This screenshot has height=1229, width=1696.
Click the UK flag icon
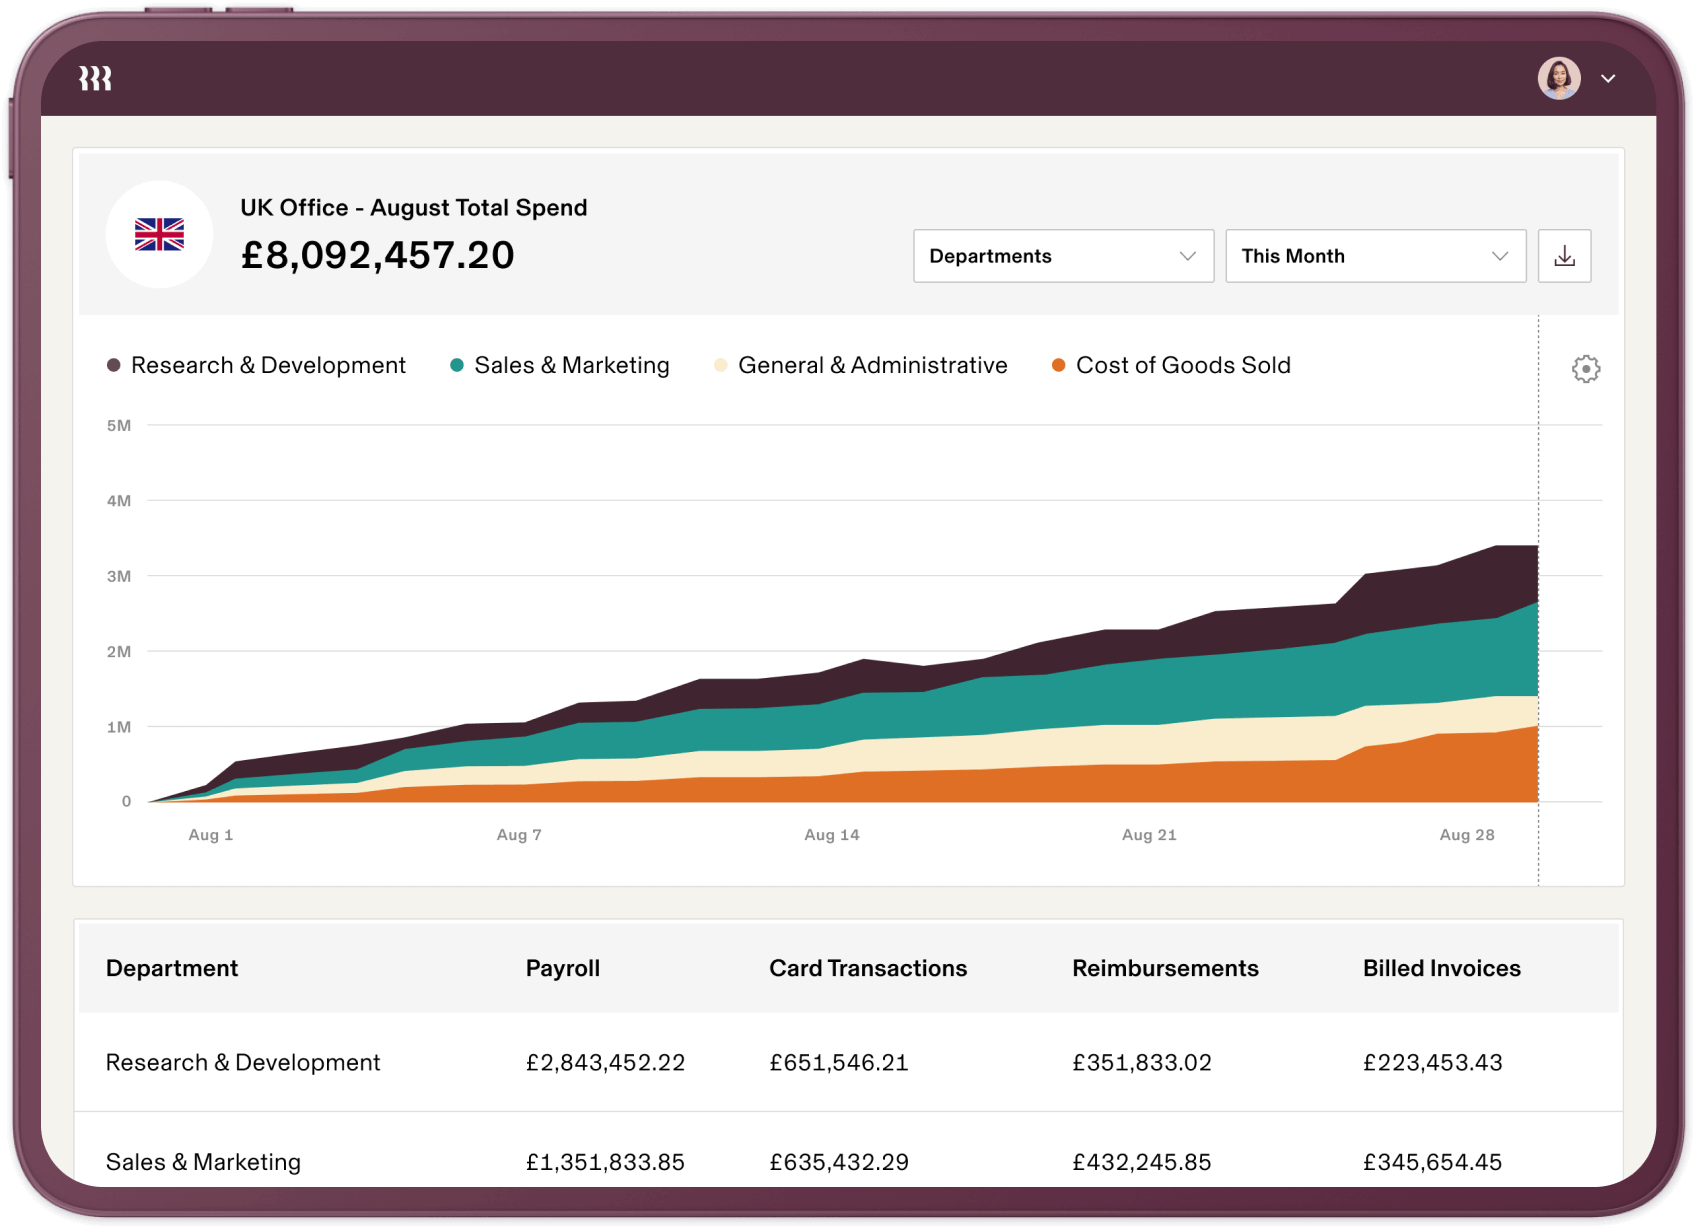point(159,235)
